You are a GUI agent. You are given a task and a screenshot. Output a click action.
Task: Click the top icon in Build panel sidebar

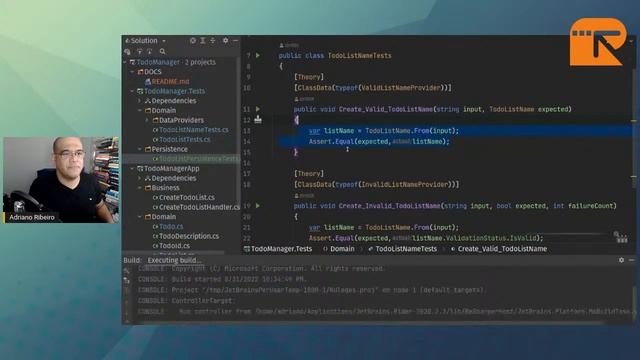(127, 271)
